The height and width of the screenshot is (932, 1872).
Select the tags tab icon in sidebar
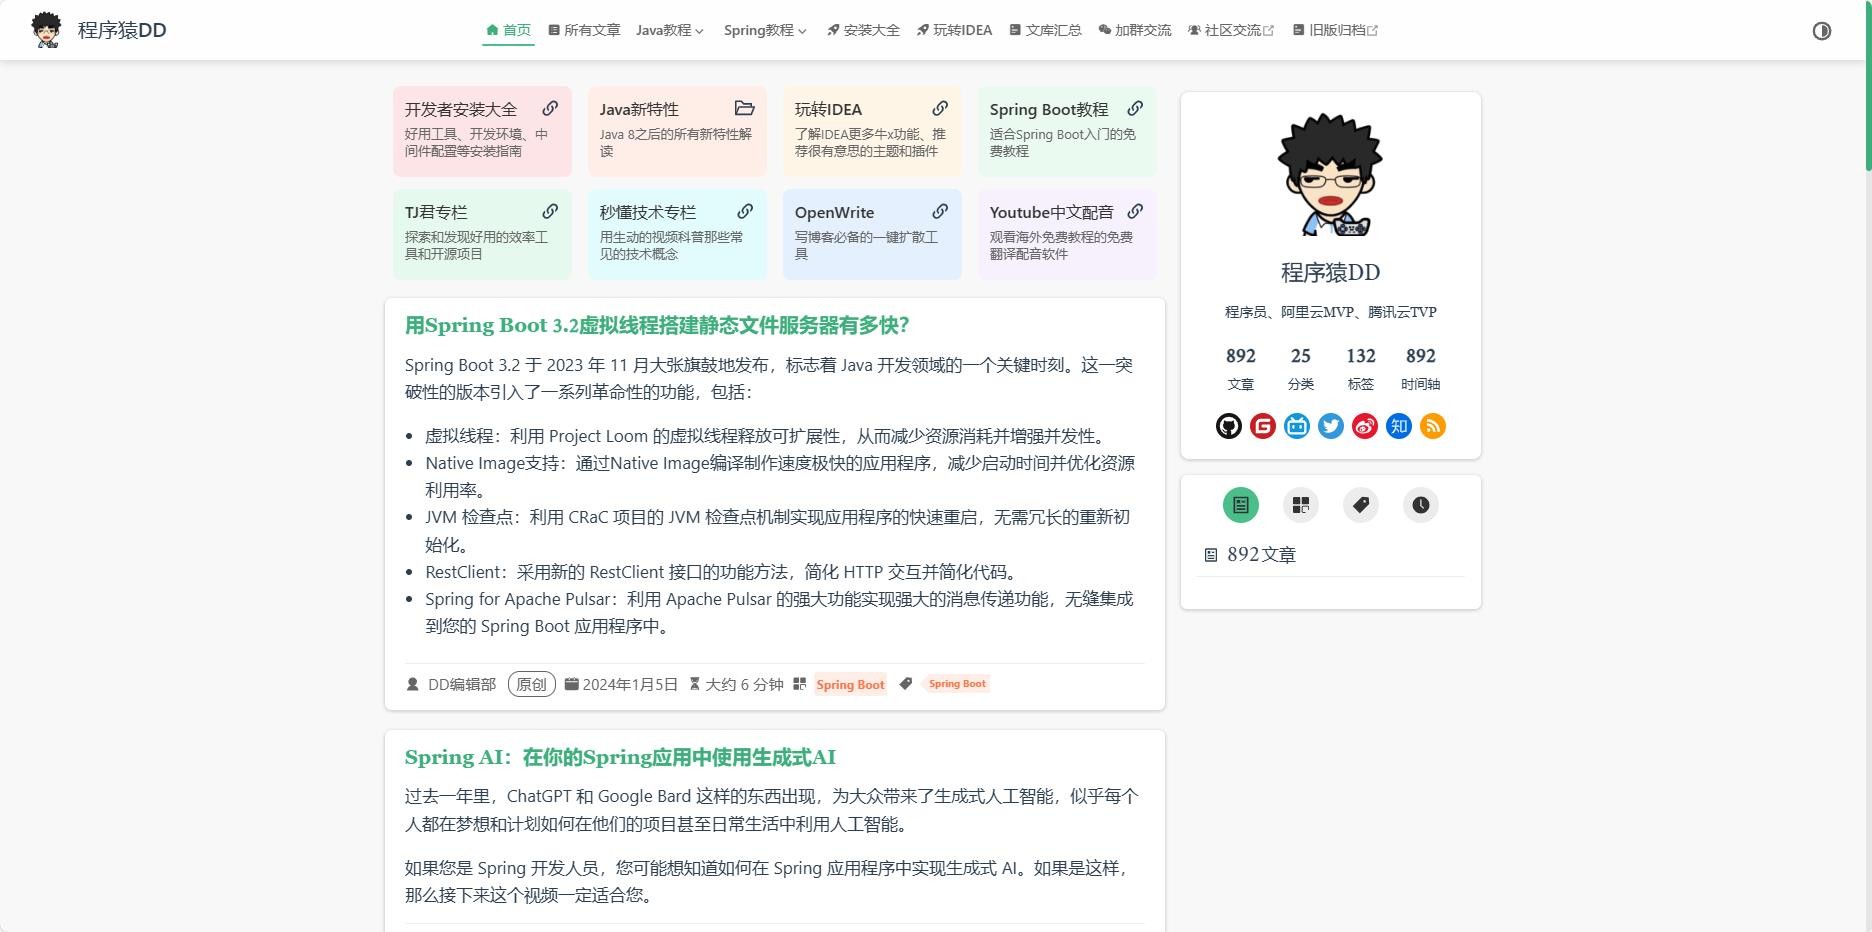(x=1360, y=505)
